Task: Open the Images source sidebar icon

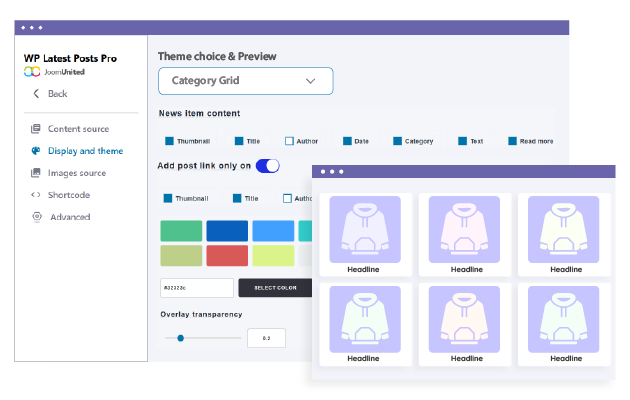Action: coord(36,173)
